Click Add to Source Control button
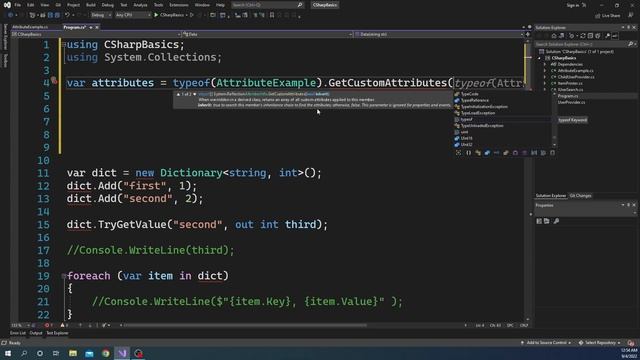The width and height of the screenshot is (640, 360). (x=546, y=343)
